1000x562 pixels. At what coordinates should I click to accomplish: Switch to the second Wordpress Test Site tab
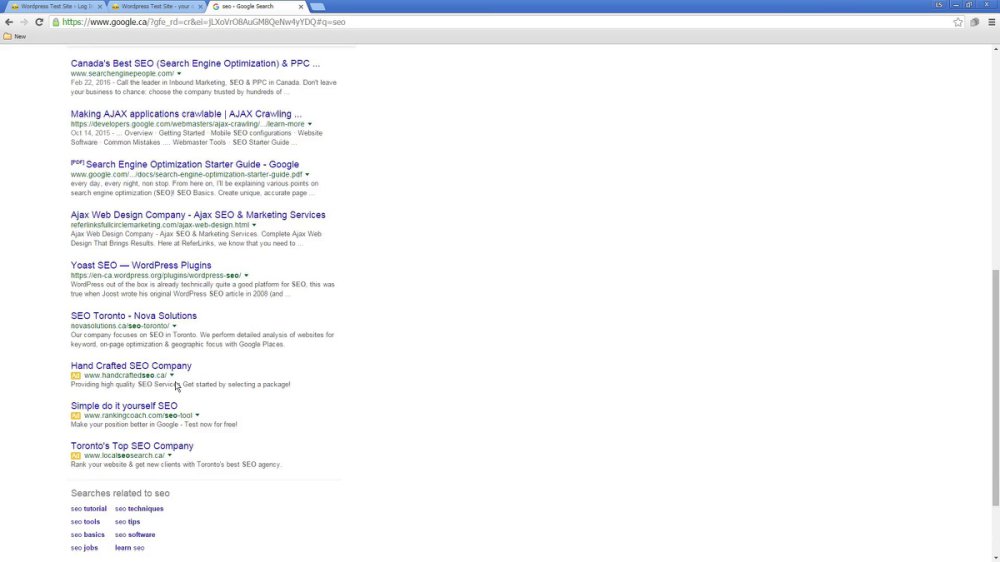156,6
